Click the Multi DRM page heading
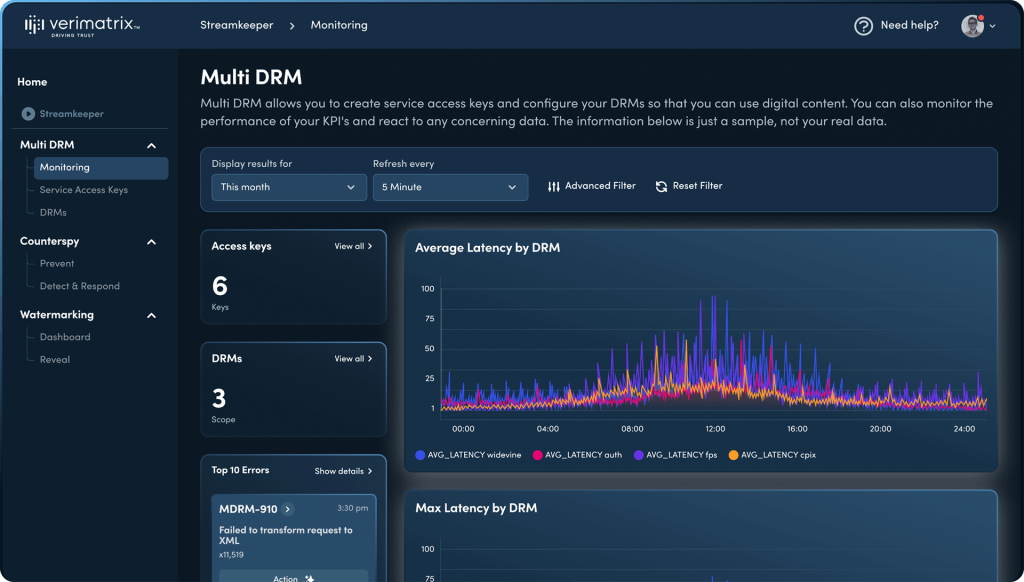This screenshot has width=1024, height=582. pyautogui.click(x=251, y=78)
